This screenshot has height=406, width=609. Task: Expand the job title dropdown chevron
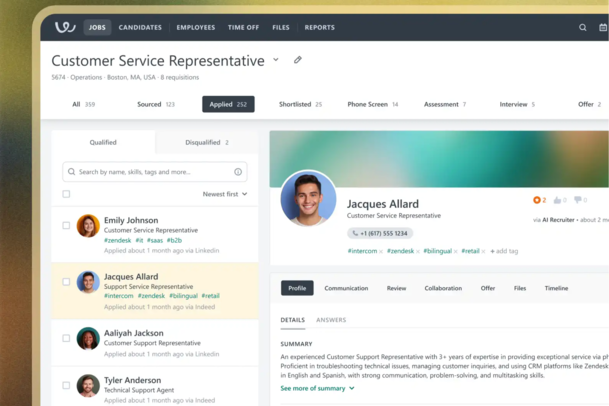point(276,60)
